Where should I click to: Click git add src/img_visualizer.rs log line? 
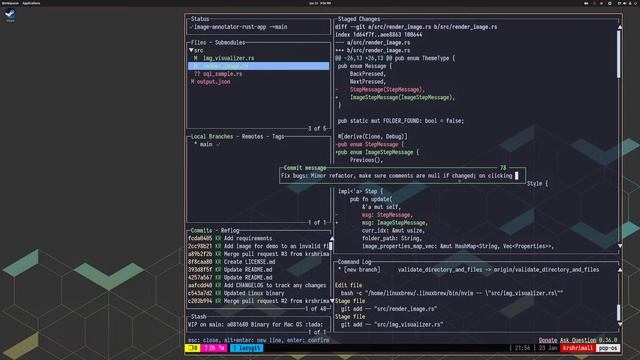(392, 324)
